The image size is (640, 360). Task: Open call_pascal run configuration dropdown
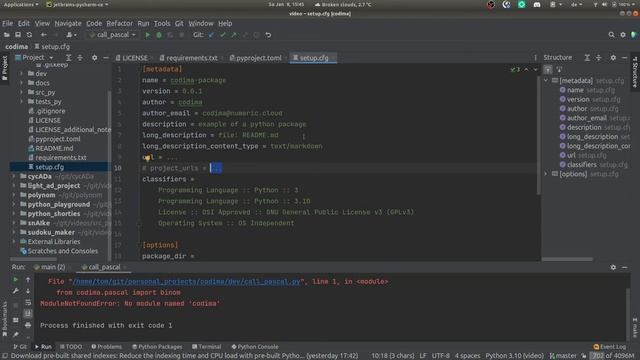coord(113,35)
